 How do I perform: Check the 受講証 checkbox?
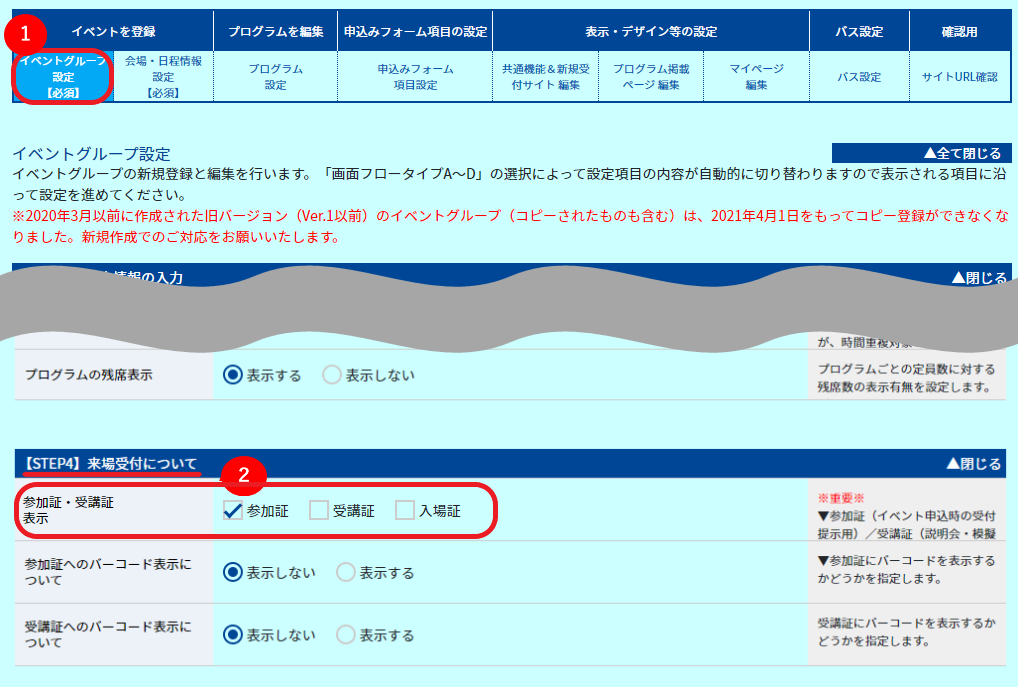[x=319, y=510]
